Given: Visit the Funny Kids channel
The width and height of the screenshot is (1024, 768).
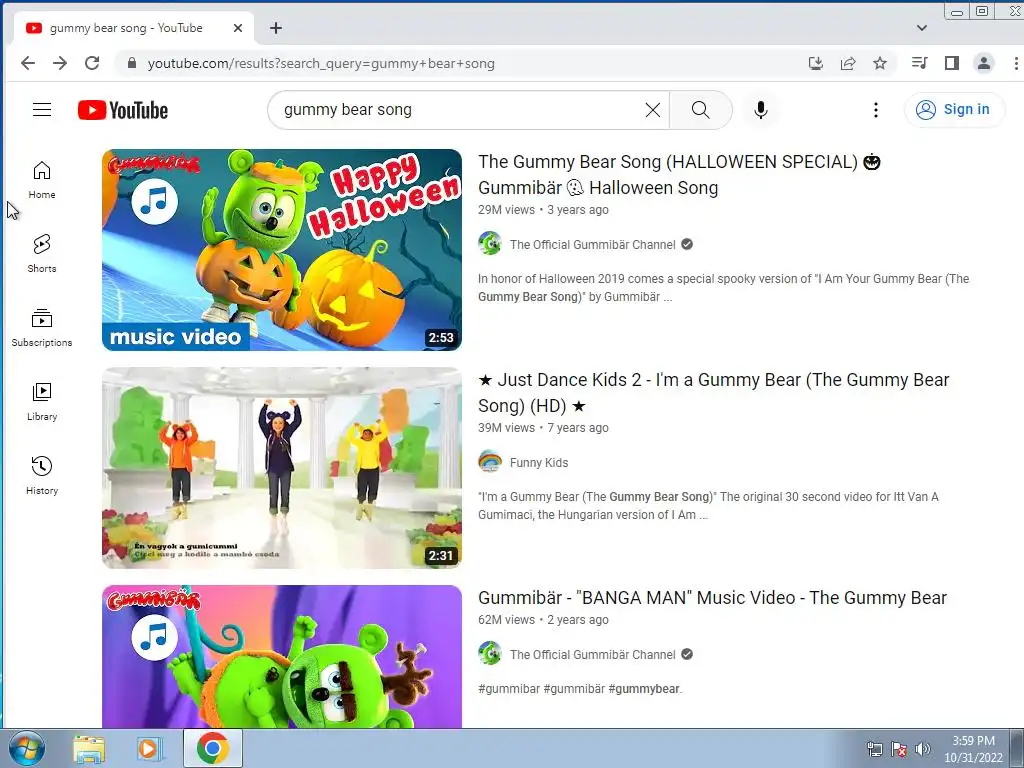Looking at the screenshot, I should [539, 462].
